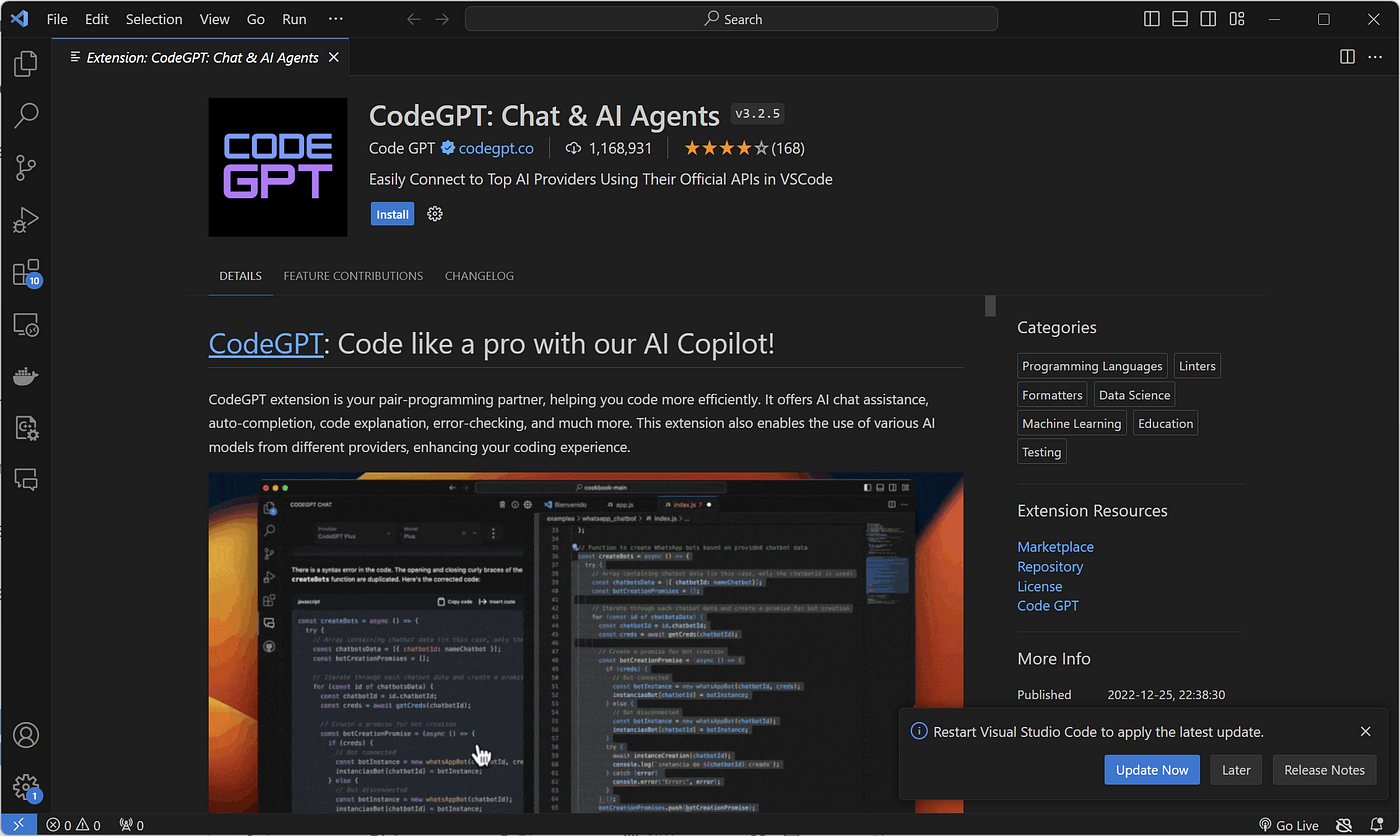Image resolution: width=1400 pixels, height=836 pixels.
Task: Toggle the secondary side bar visibility
Action: coord(1208,18)
